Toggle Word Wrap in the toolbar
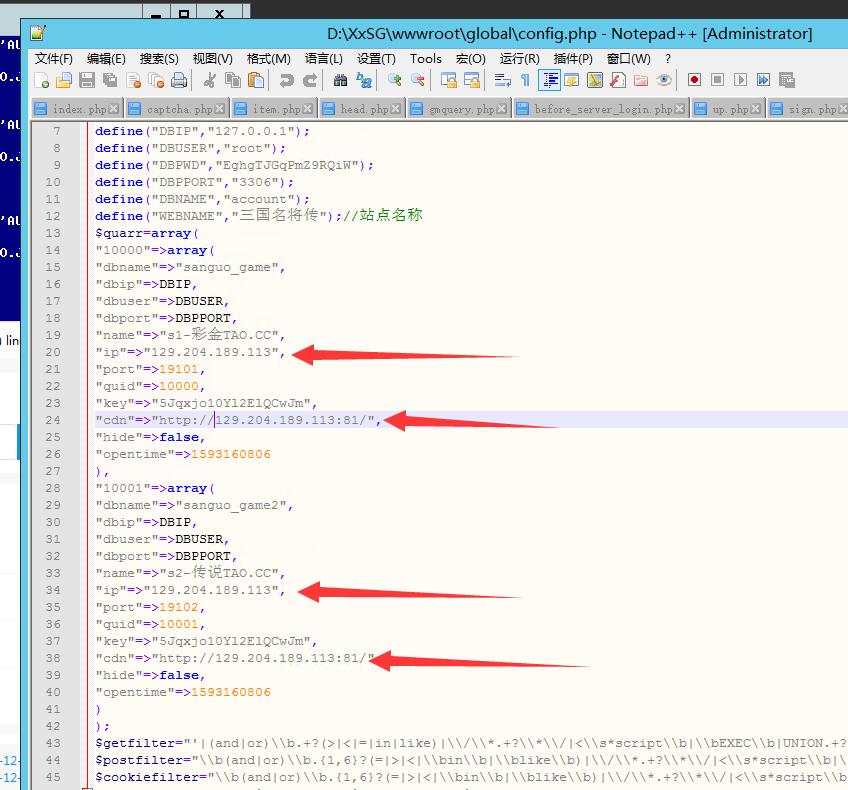This screenshot has height=790, width=848. click(x=502, y=81)
